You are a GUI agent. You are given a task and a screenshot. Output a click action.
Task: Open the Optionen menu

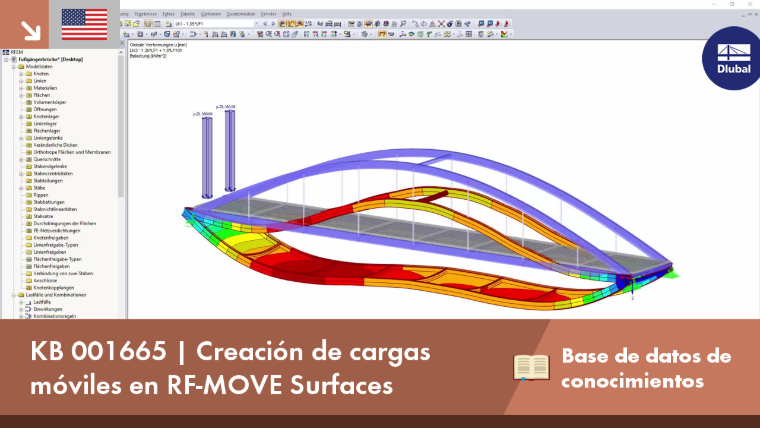(x=211, y=14)
